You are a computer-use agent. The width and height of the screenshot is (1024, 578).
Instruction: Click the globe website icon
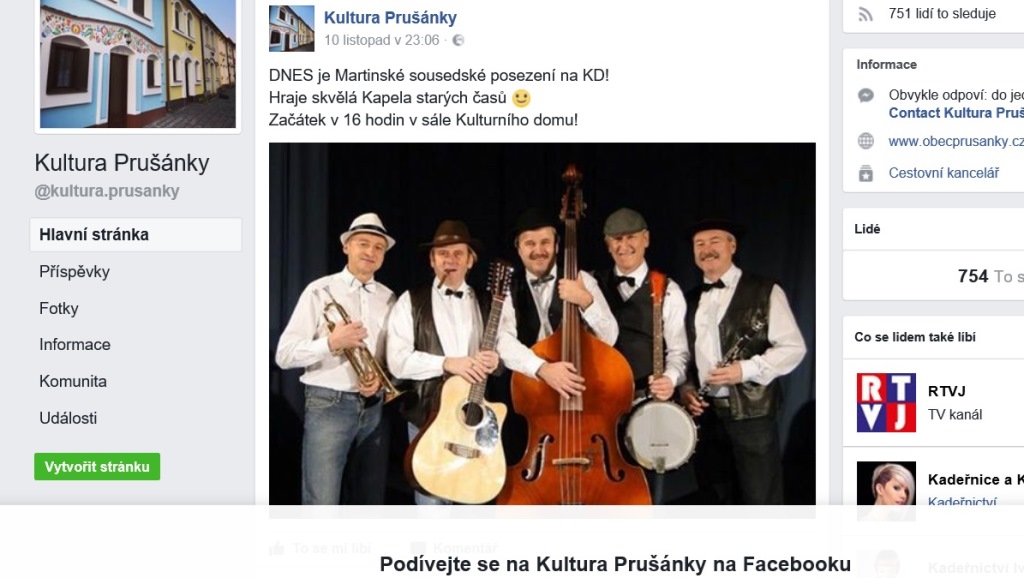(866, 141)
